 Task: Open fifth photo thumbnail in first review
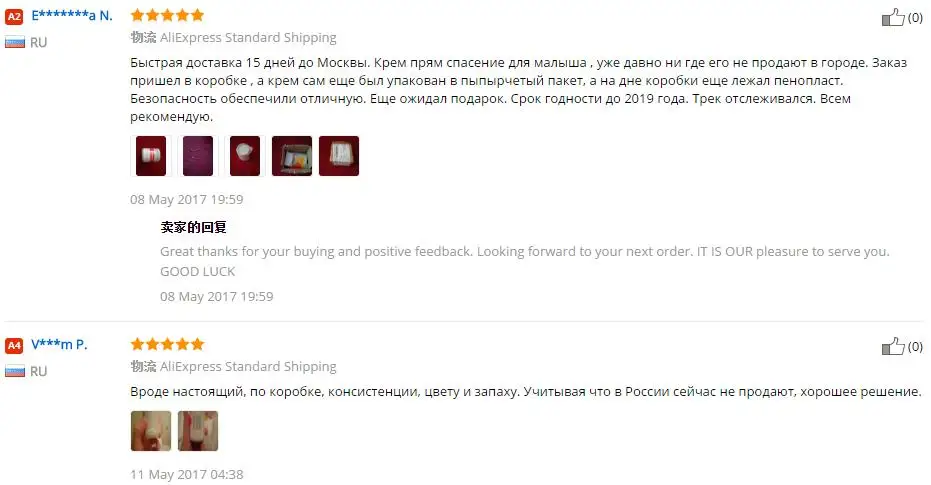click(x=338, y=156)
